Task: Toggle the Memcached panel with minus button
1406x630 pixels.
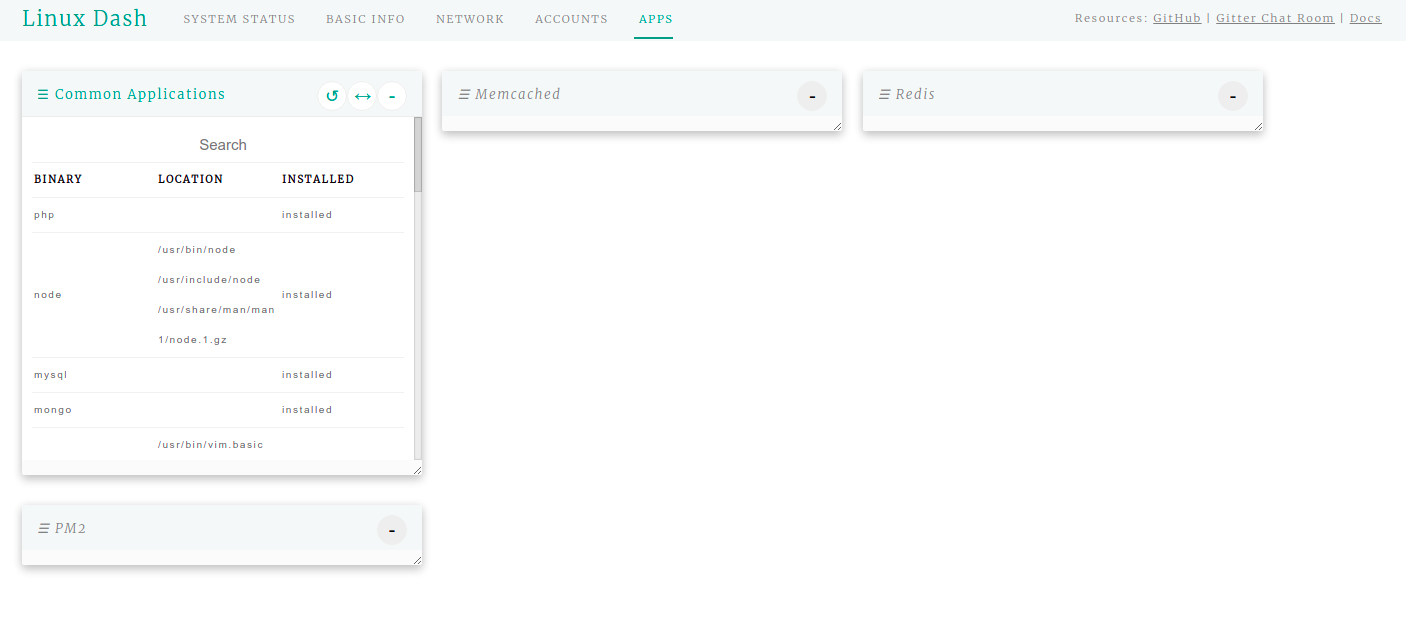Action: point(812,96)
